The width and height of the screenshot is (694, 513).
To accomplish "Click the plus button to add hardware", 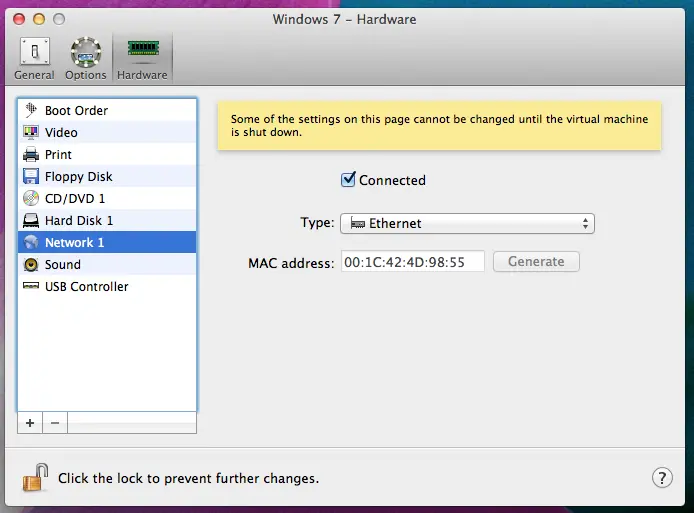I will coord(30,423).
